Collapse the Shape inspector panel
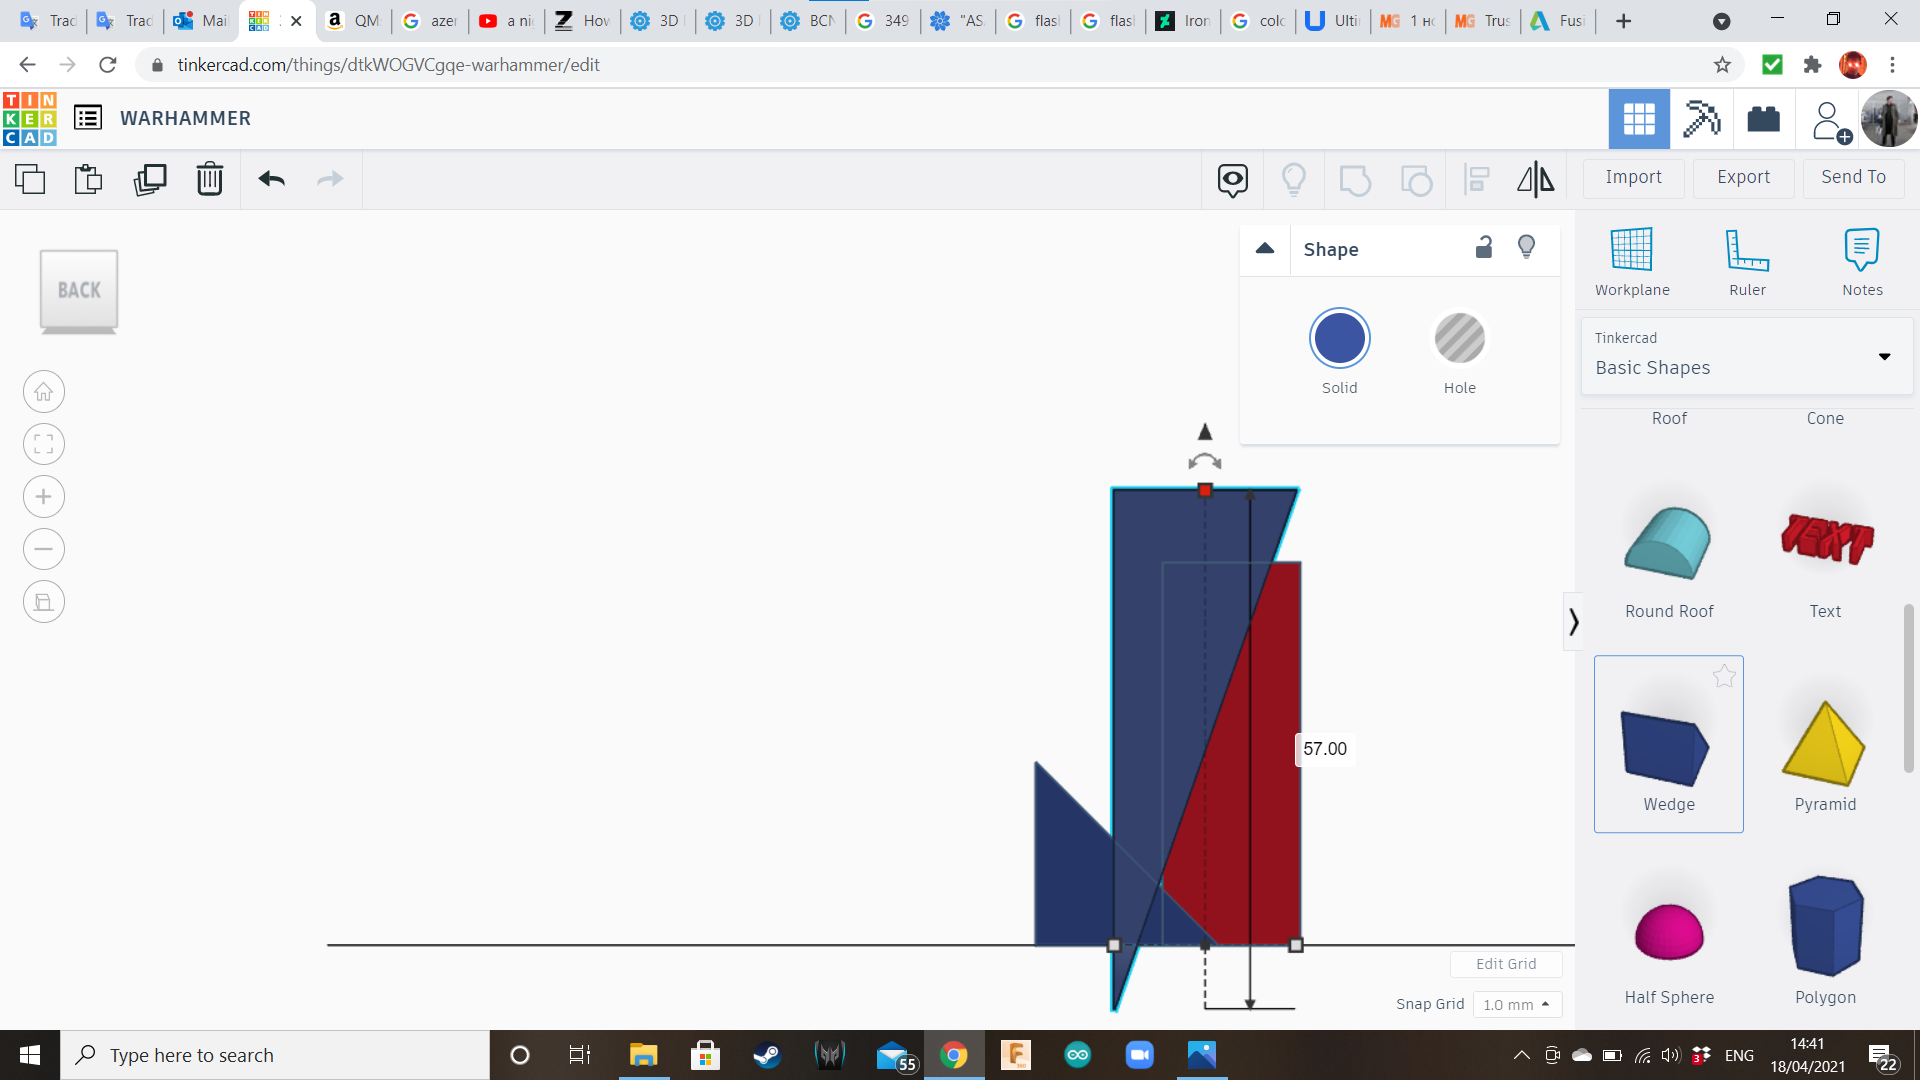 click(x=1265, y=249)
